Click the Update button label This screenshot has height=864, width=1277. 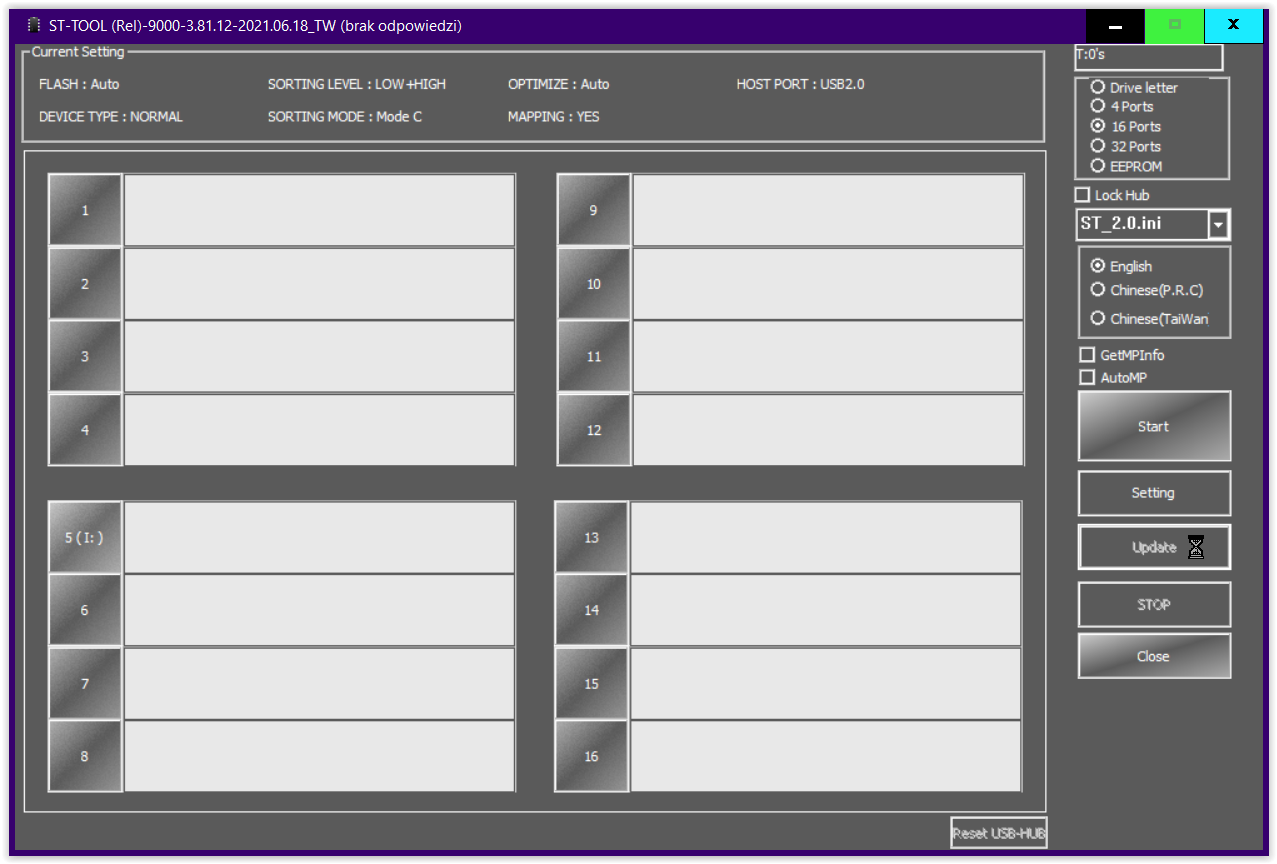click(1154, 547)
